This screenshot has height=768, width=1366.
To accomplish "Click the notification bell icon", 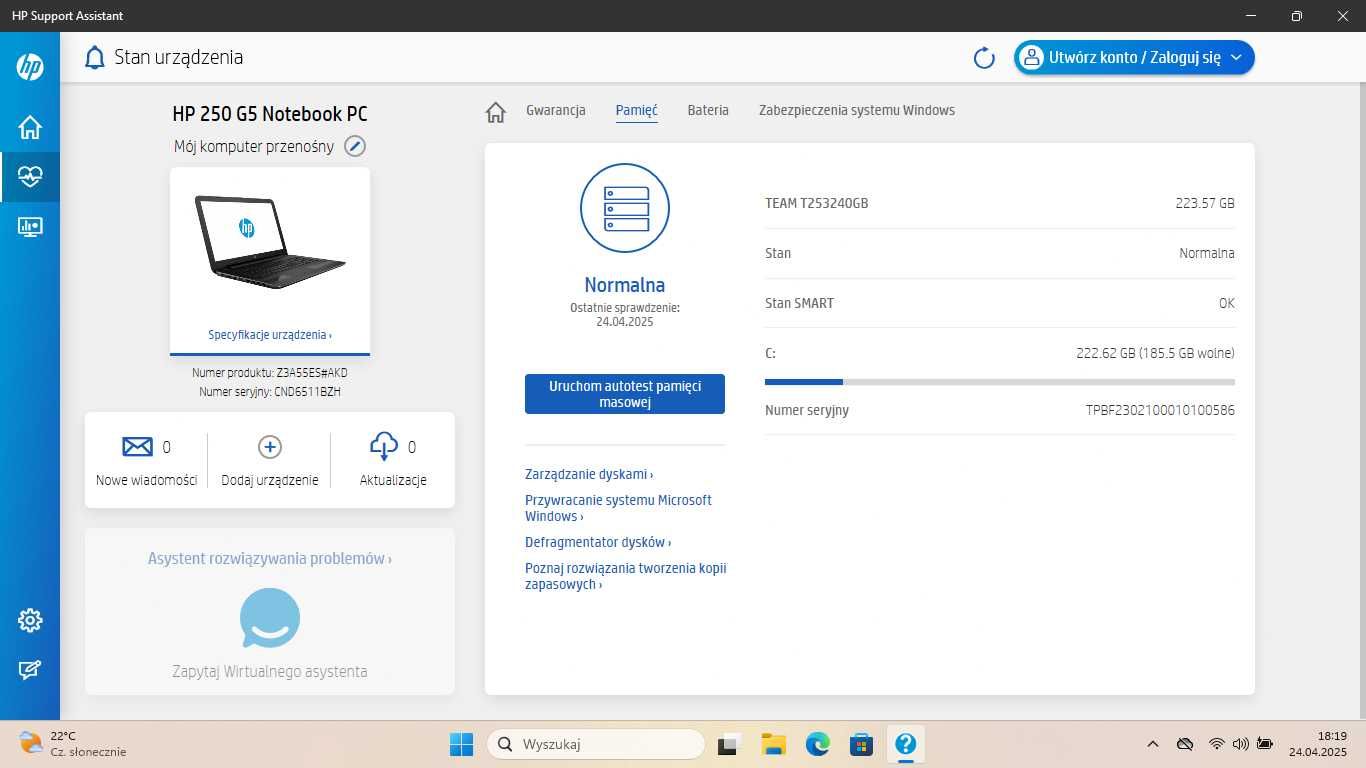I will (x=94, y=57).
